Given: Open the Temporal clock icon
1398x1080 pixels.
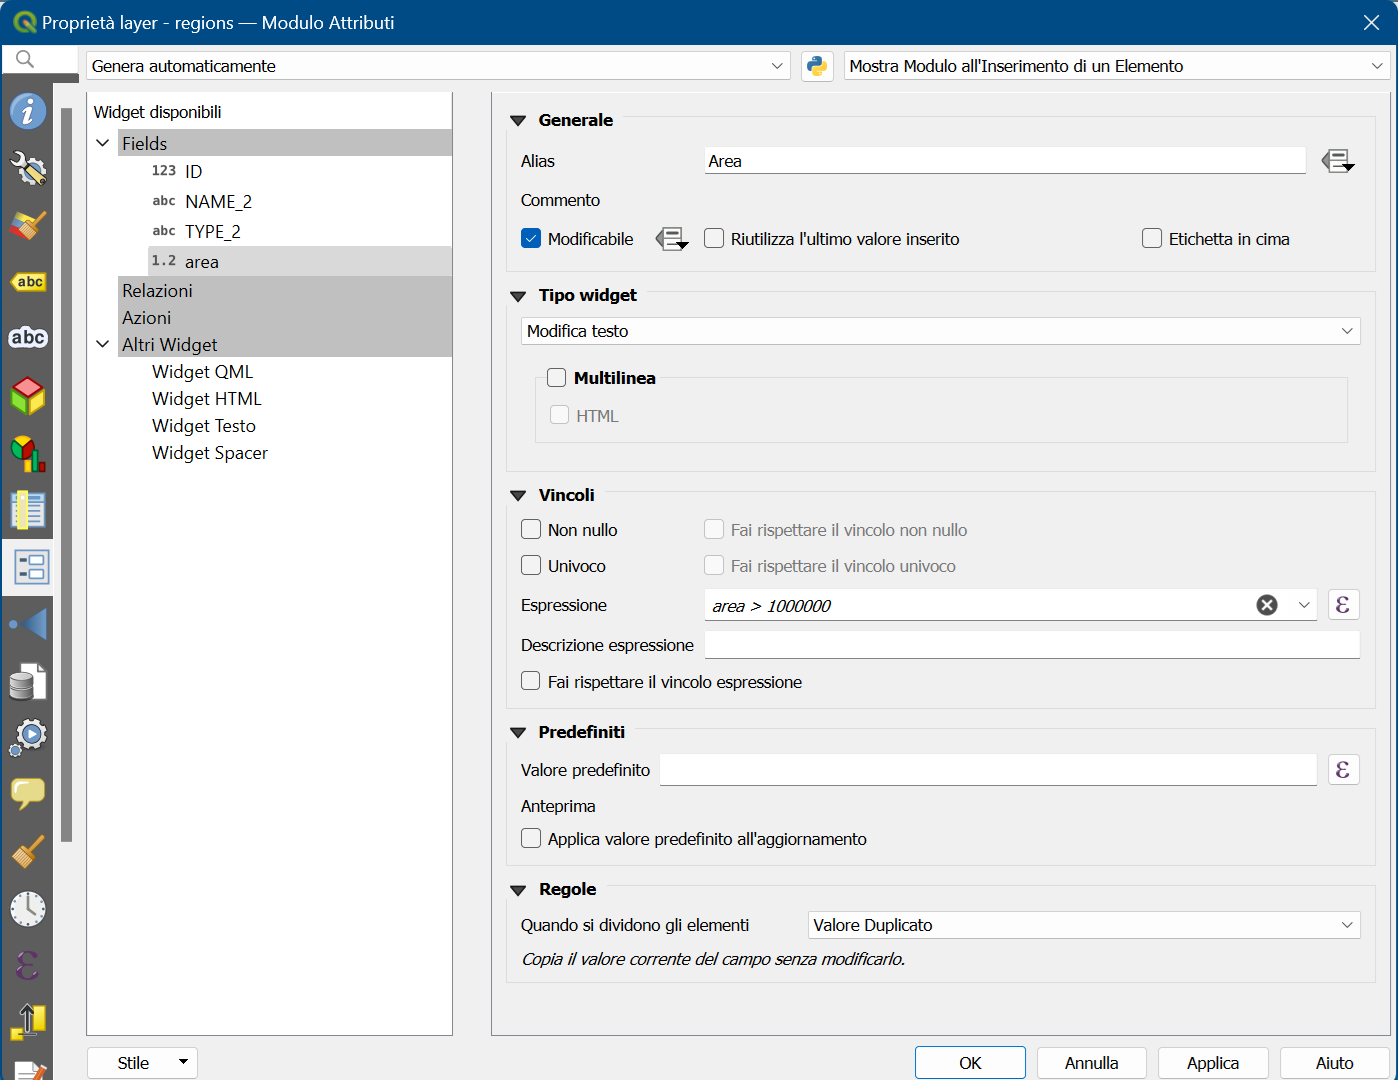Looking at the screenshot, I should pyautogui.click(x=28, y=909).
